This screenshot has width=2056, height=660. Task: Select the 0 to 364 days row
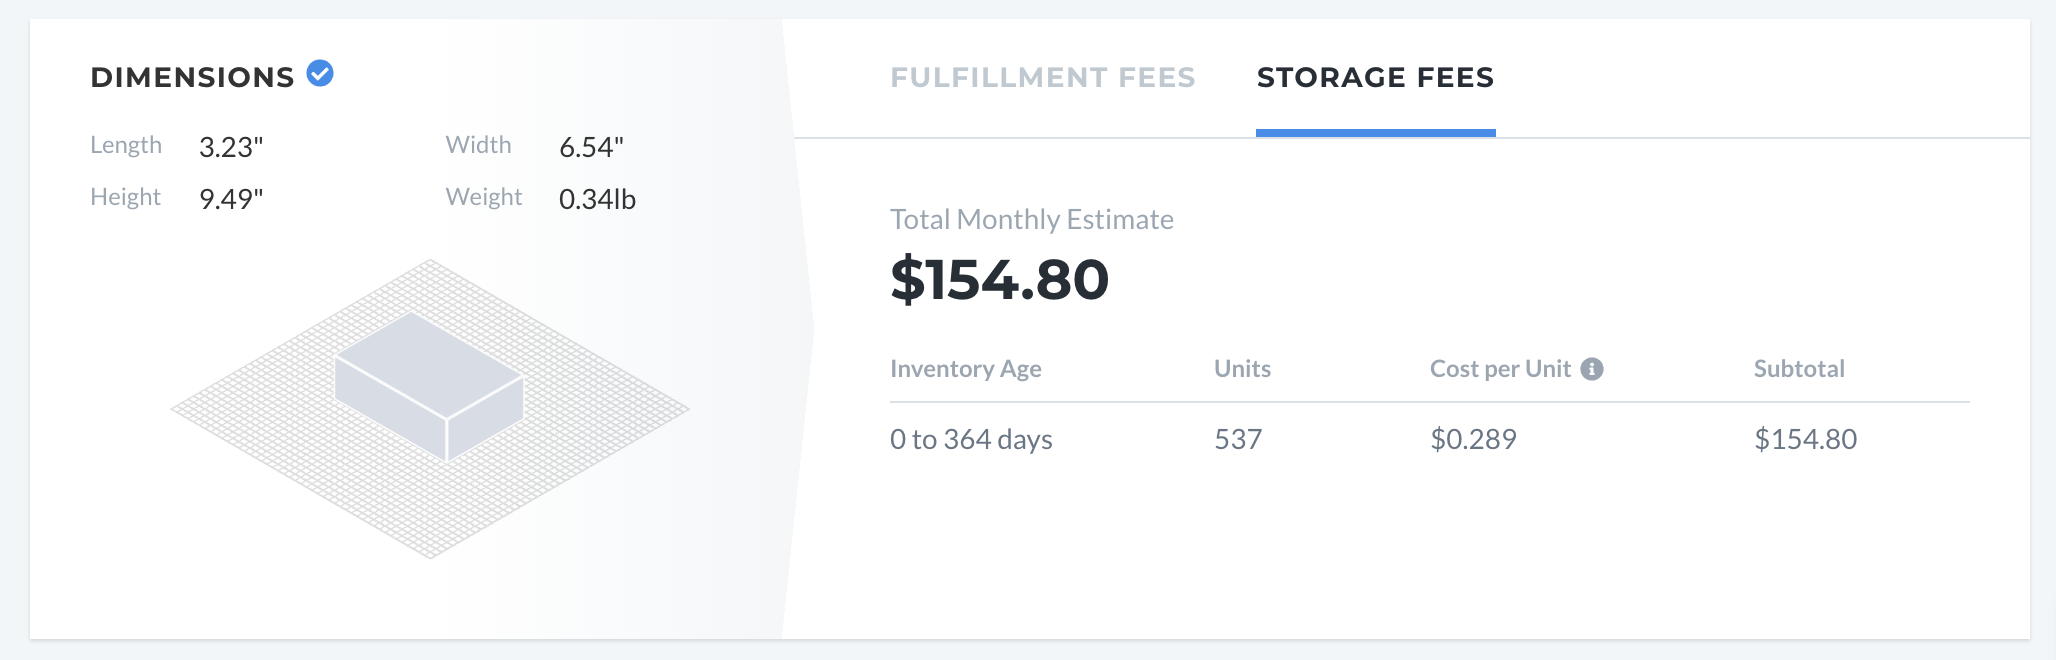pos(1430,439)
